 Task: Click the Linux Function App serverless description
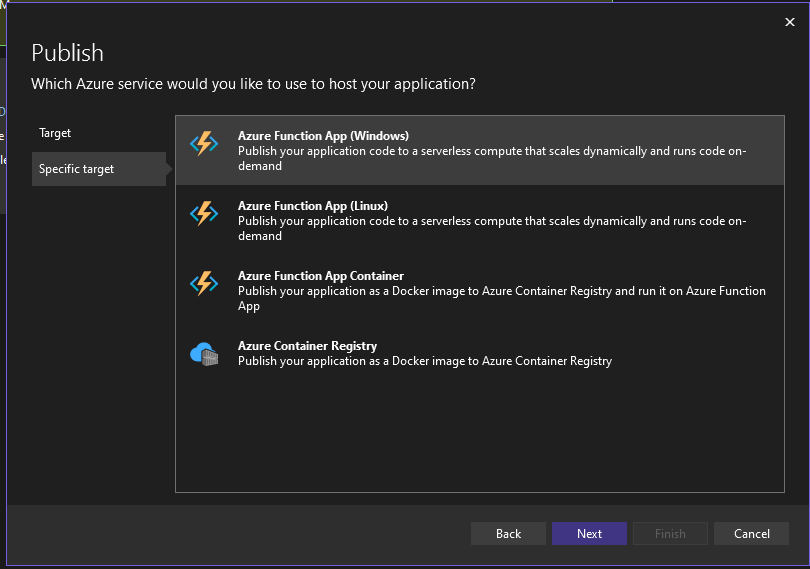[x=492, y=228]
